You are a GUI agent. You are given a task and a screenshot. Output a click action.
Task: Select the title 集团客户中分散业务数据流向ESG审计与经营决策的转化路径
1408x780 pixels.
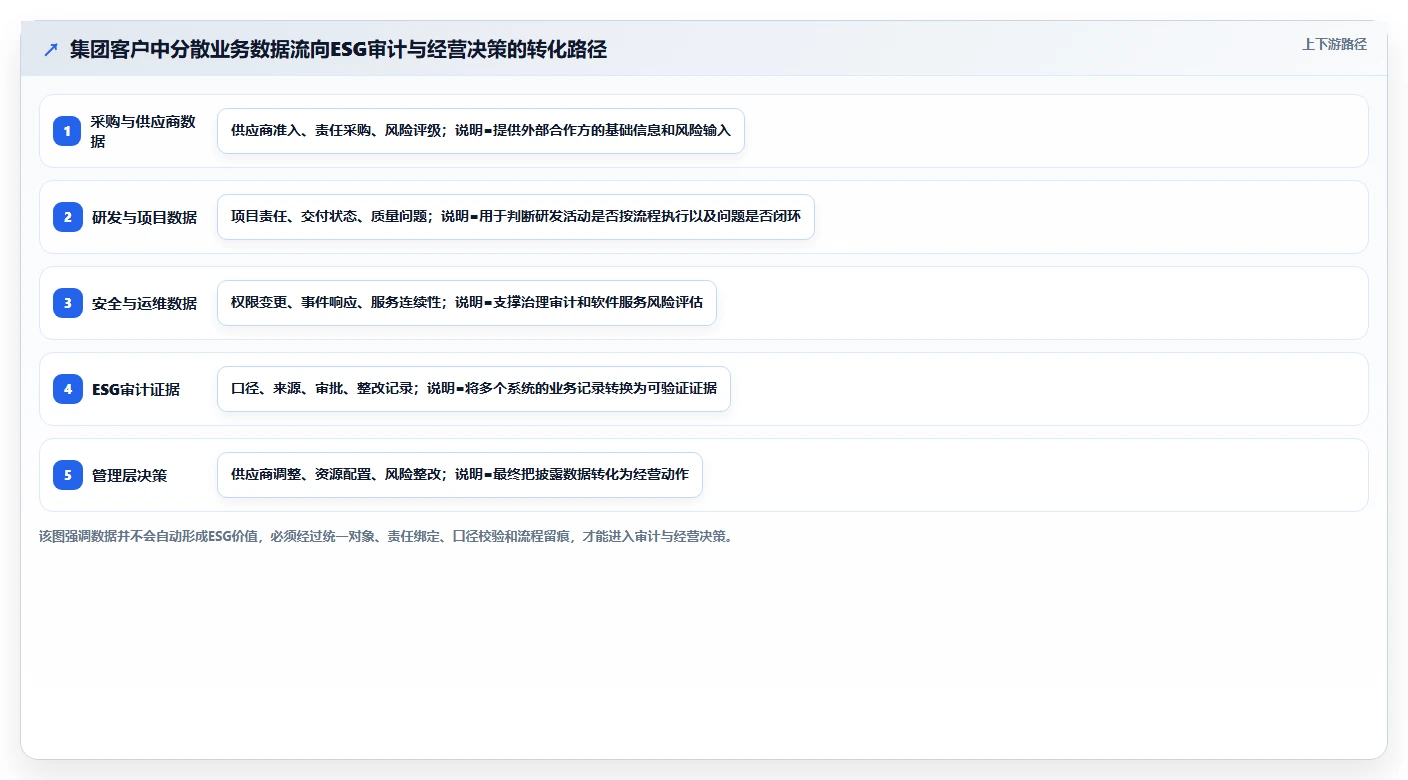[x=338, y=50]
